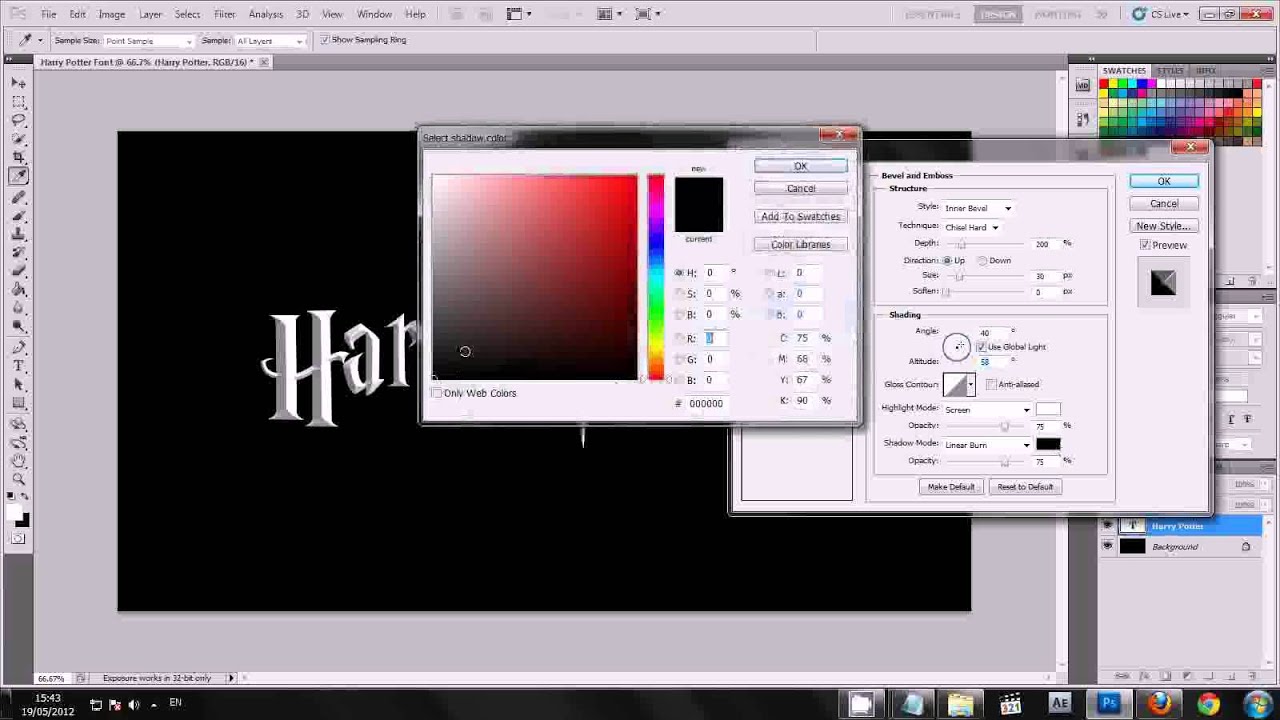The width and height of the screenshot is (1280, 720).
Task: Click New Style button
Action: tap(1163, 226)
